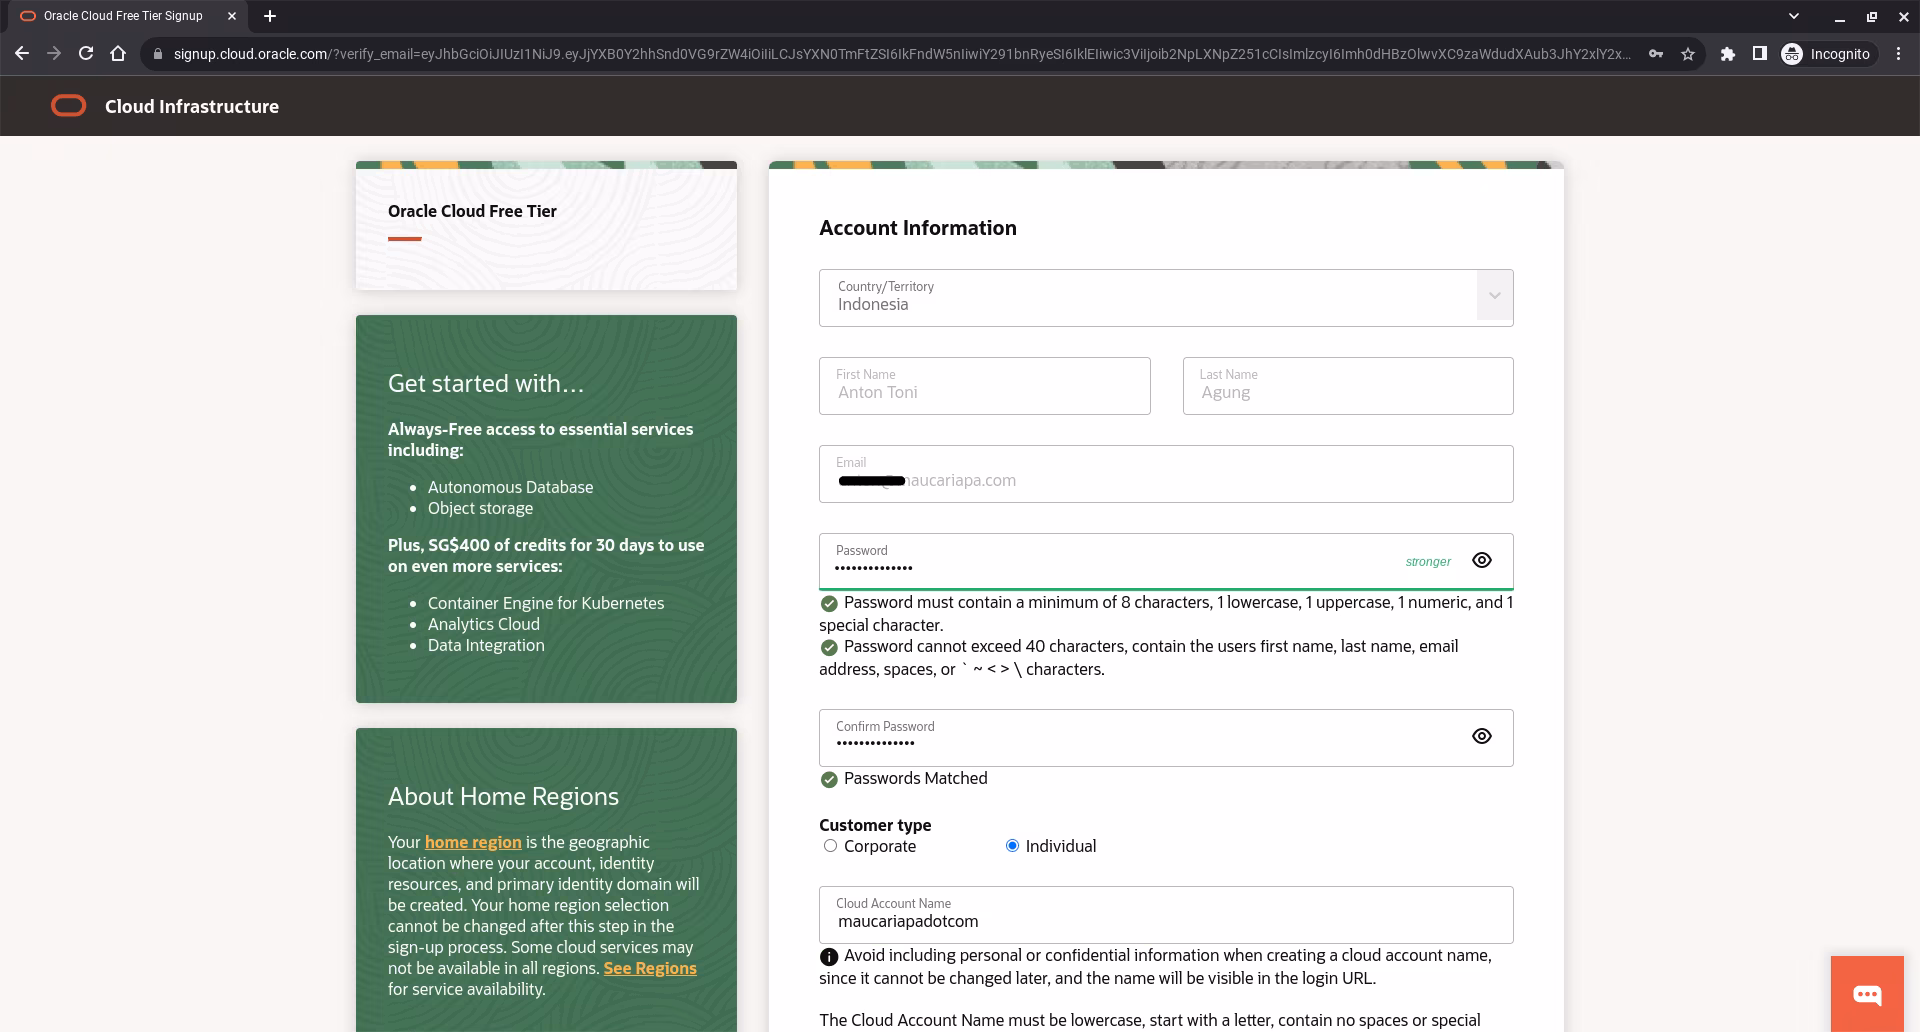Viewport: 1920px width, 1032px height.
Task: Click the Email input field
Action: (x=1166, y=474)
